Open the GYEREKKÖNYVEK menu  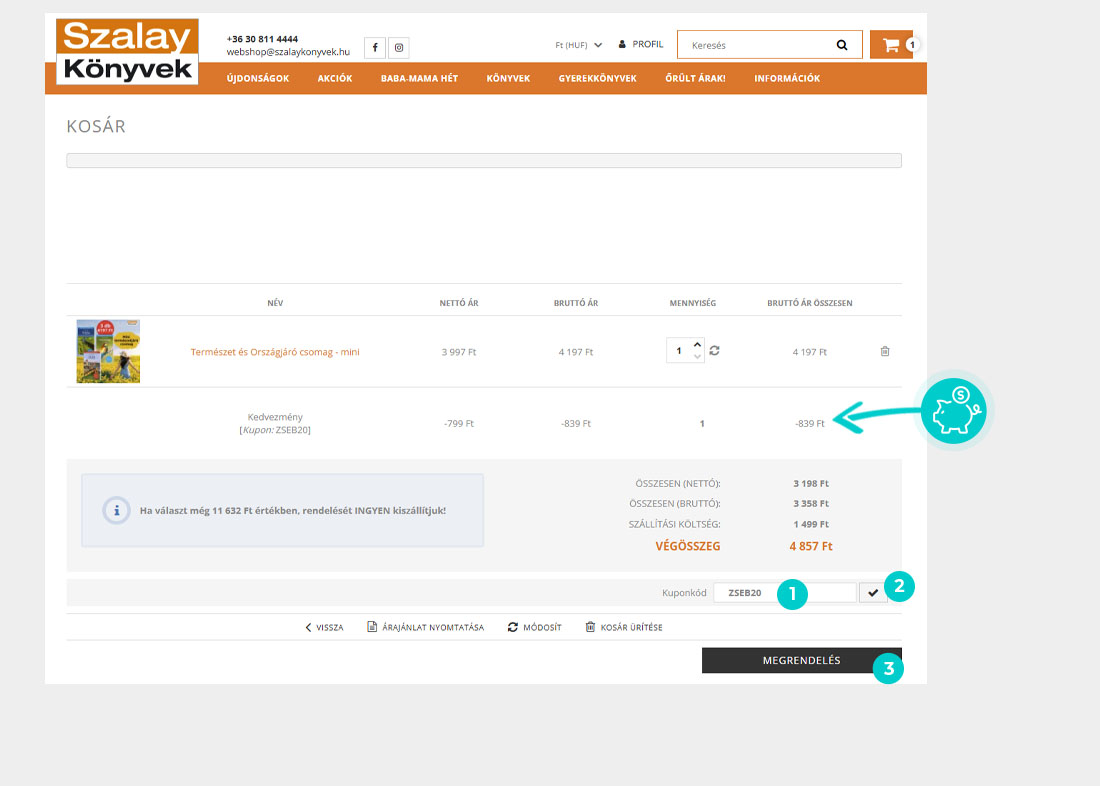click(x=597, y=79)
